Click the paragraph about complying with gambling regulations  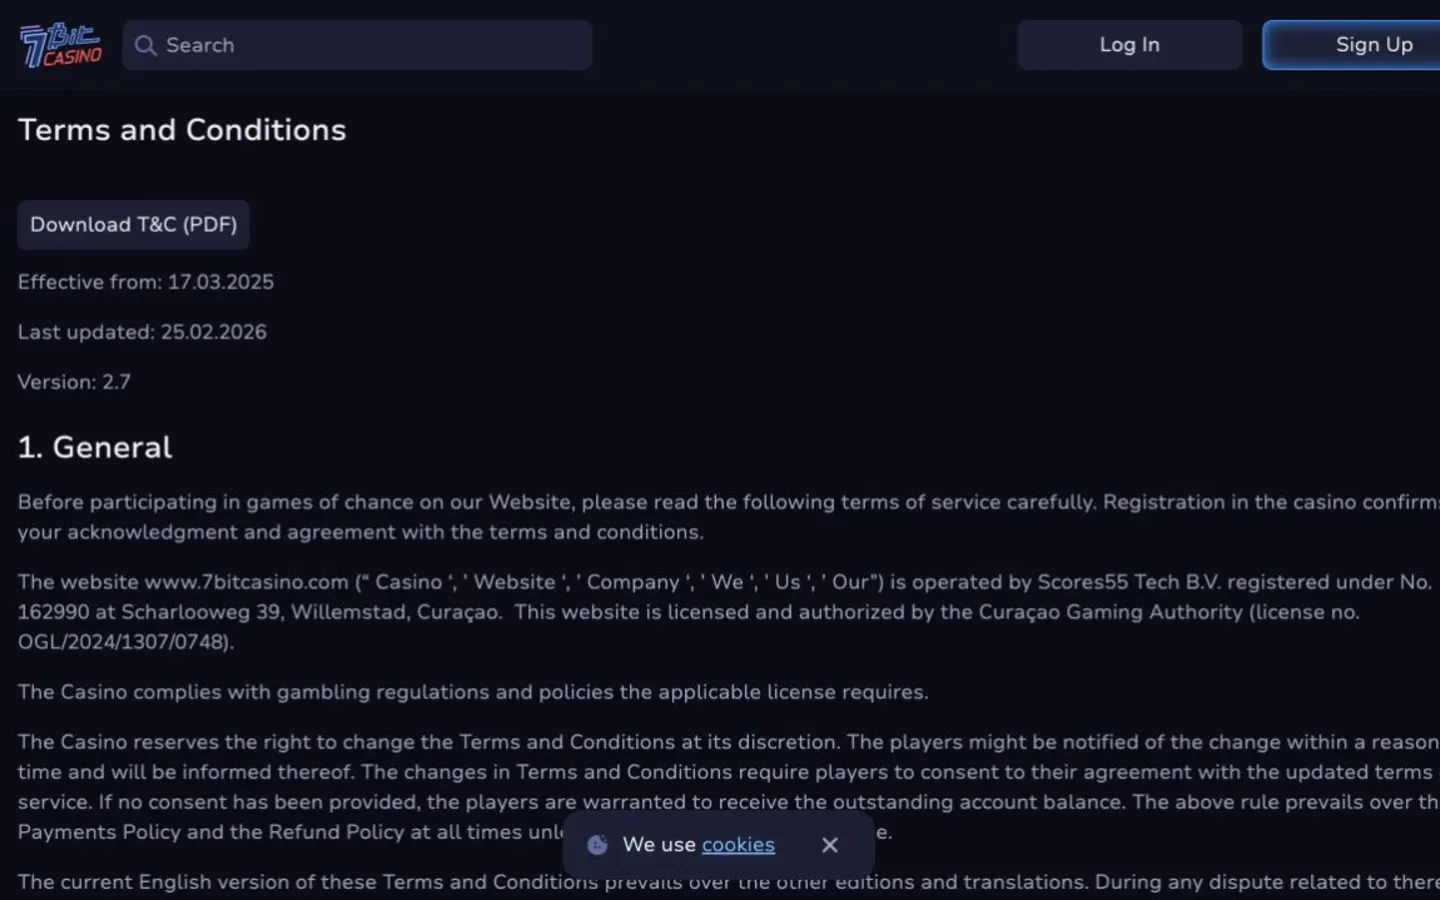(x=473, y=692)
